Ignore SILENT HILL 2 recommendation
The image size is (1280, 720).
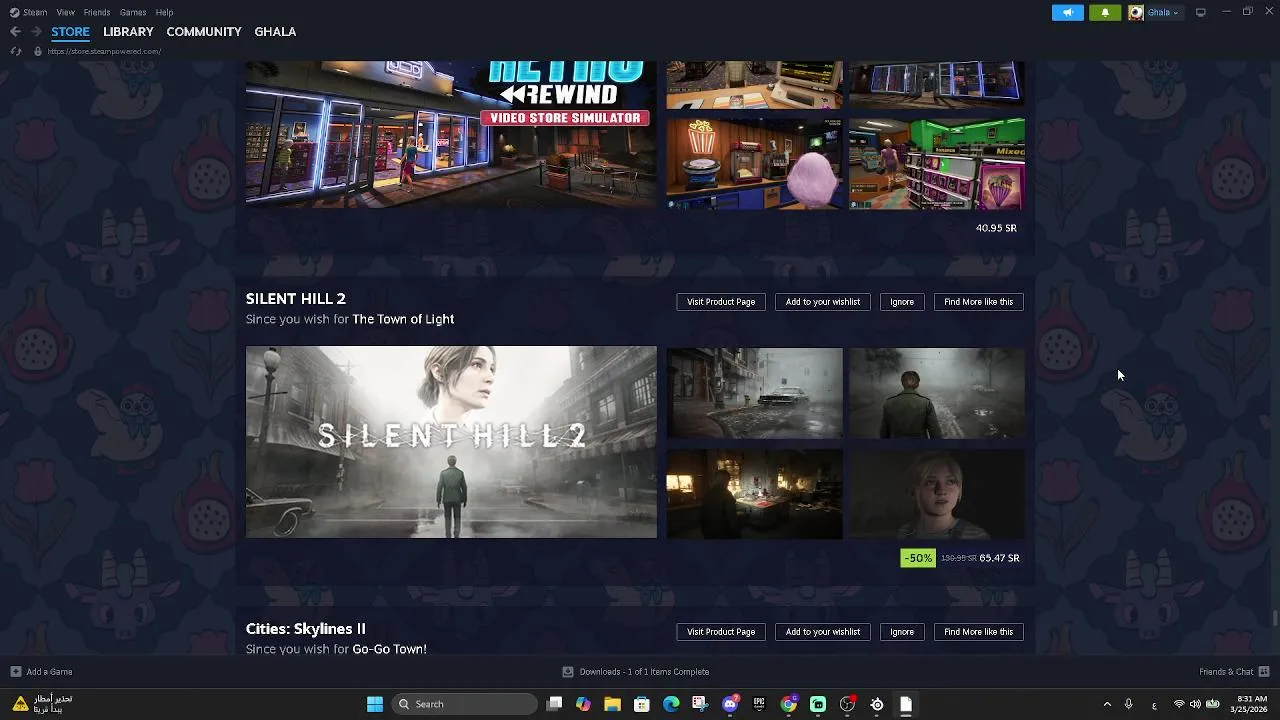902,302
